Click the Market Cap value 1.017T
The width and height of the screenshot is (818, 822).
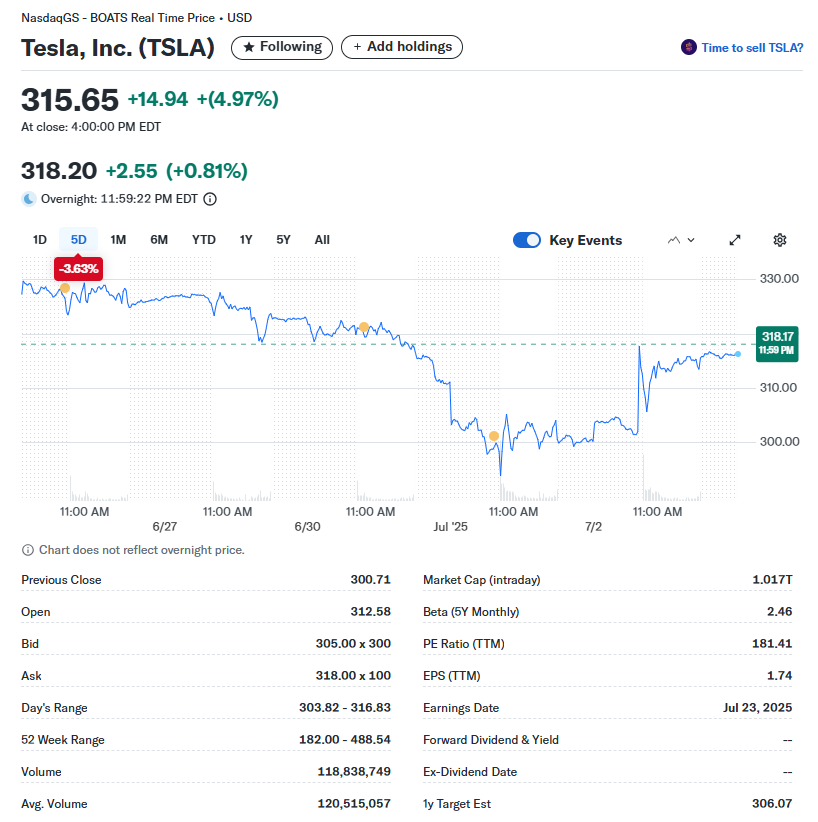[772, 579]
